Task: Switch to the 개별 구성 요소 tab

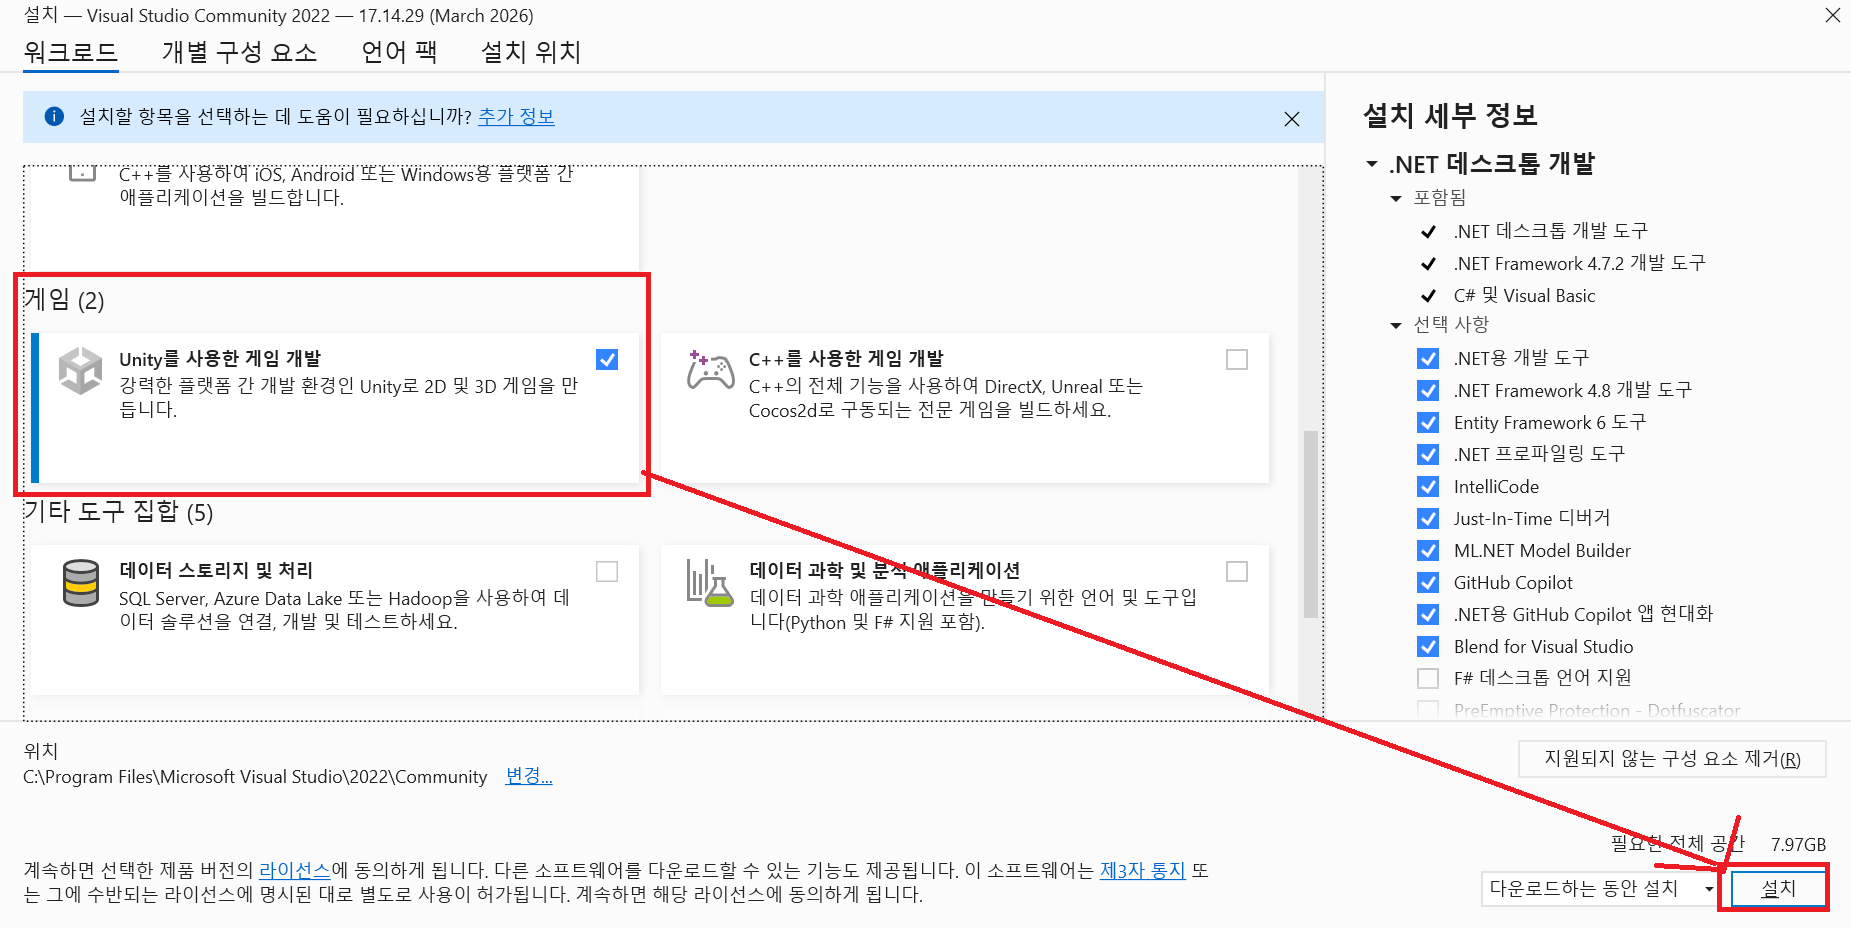Action: [x=239, y=52]
